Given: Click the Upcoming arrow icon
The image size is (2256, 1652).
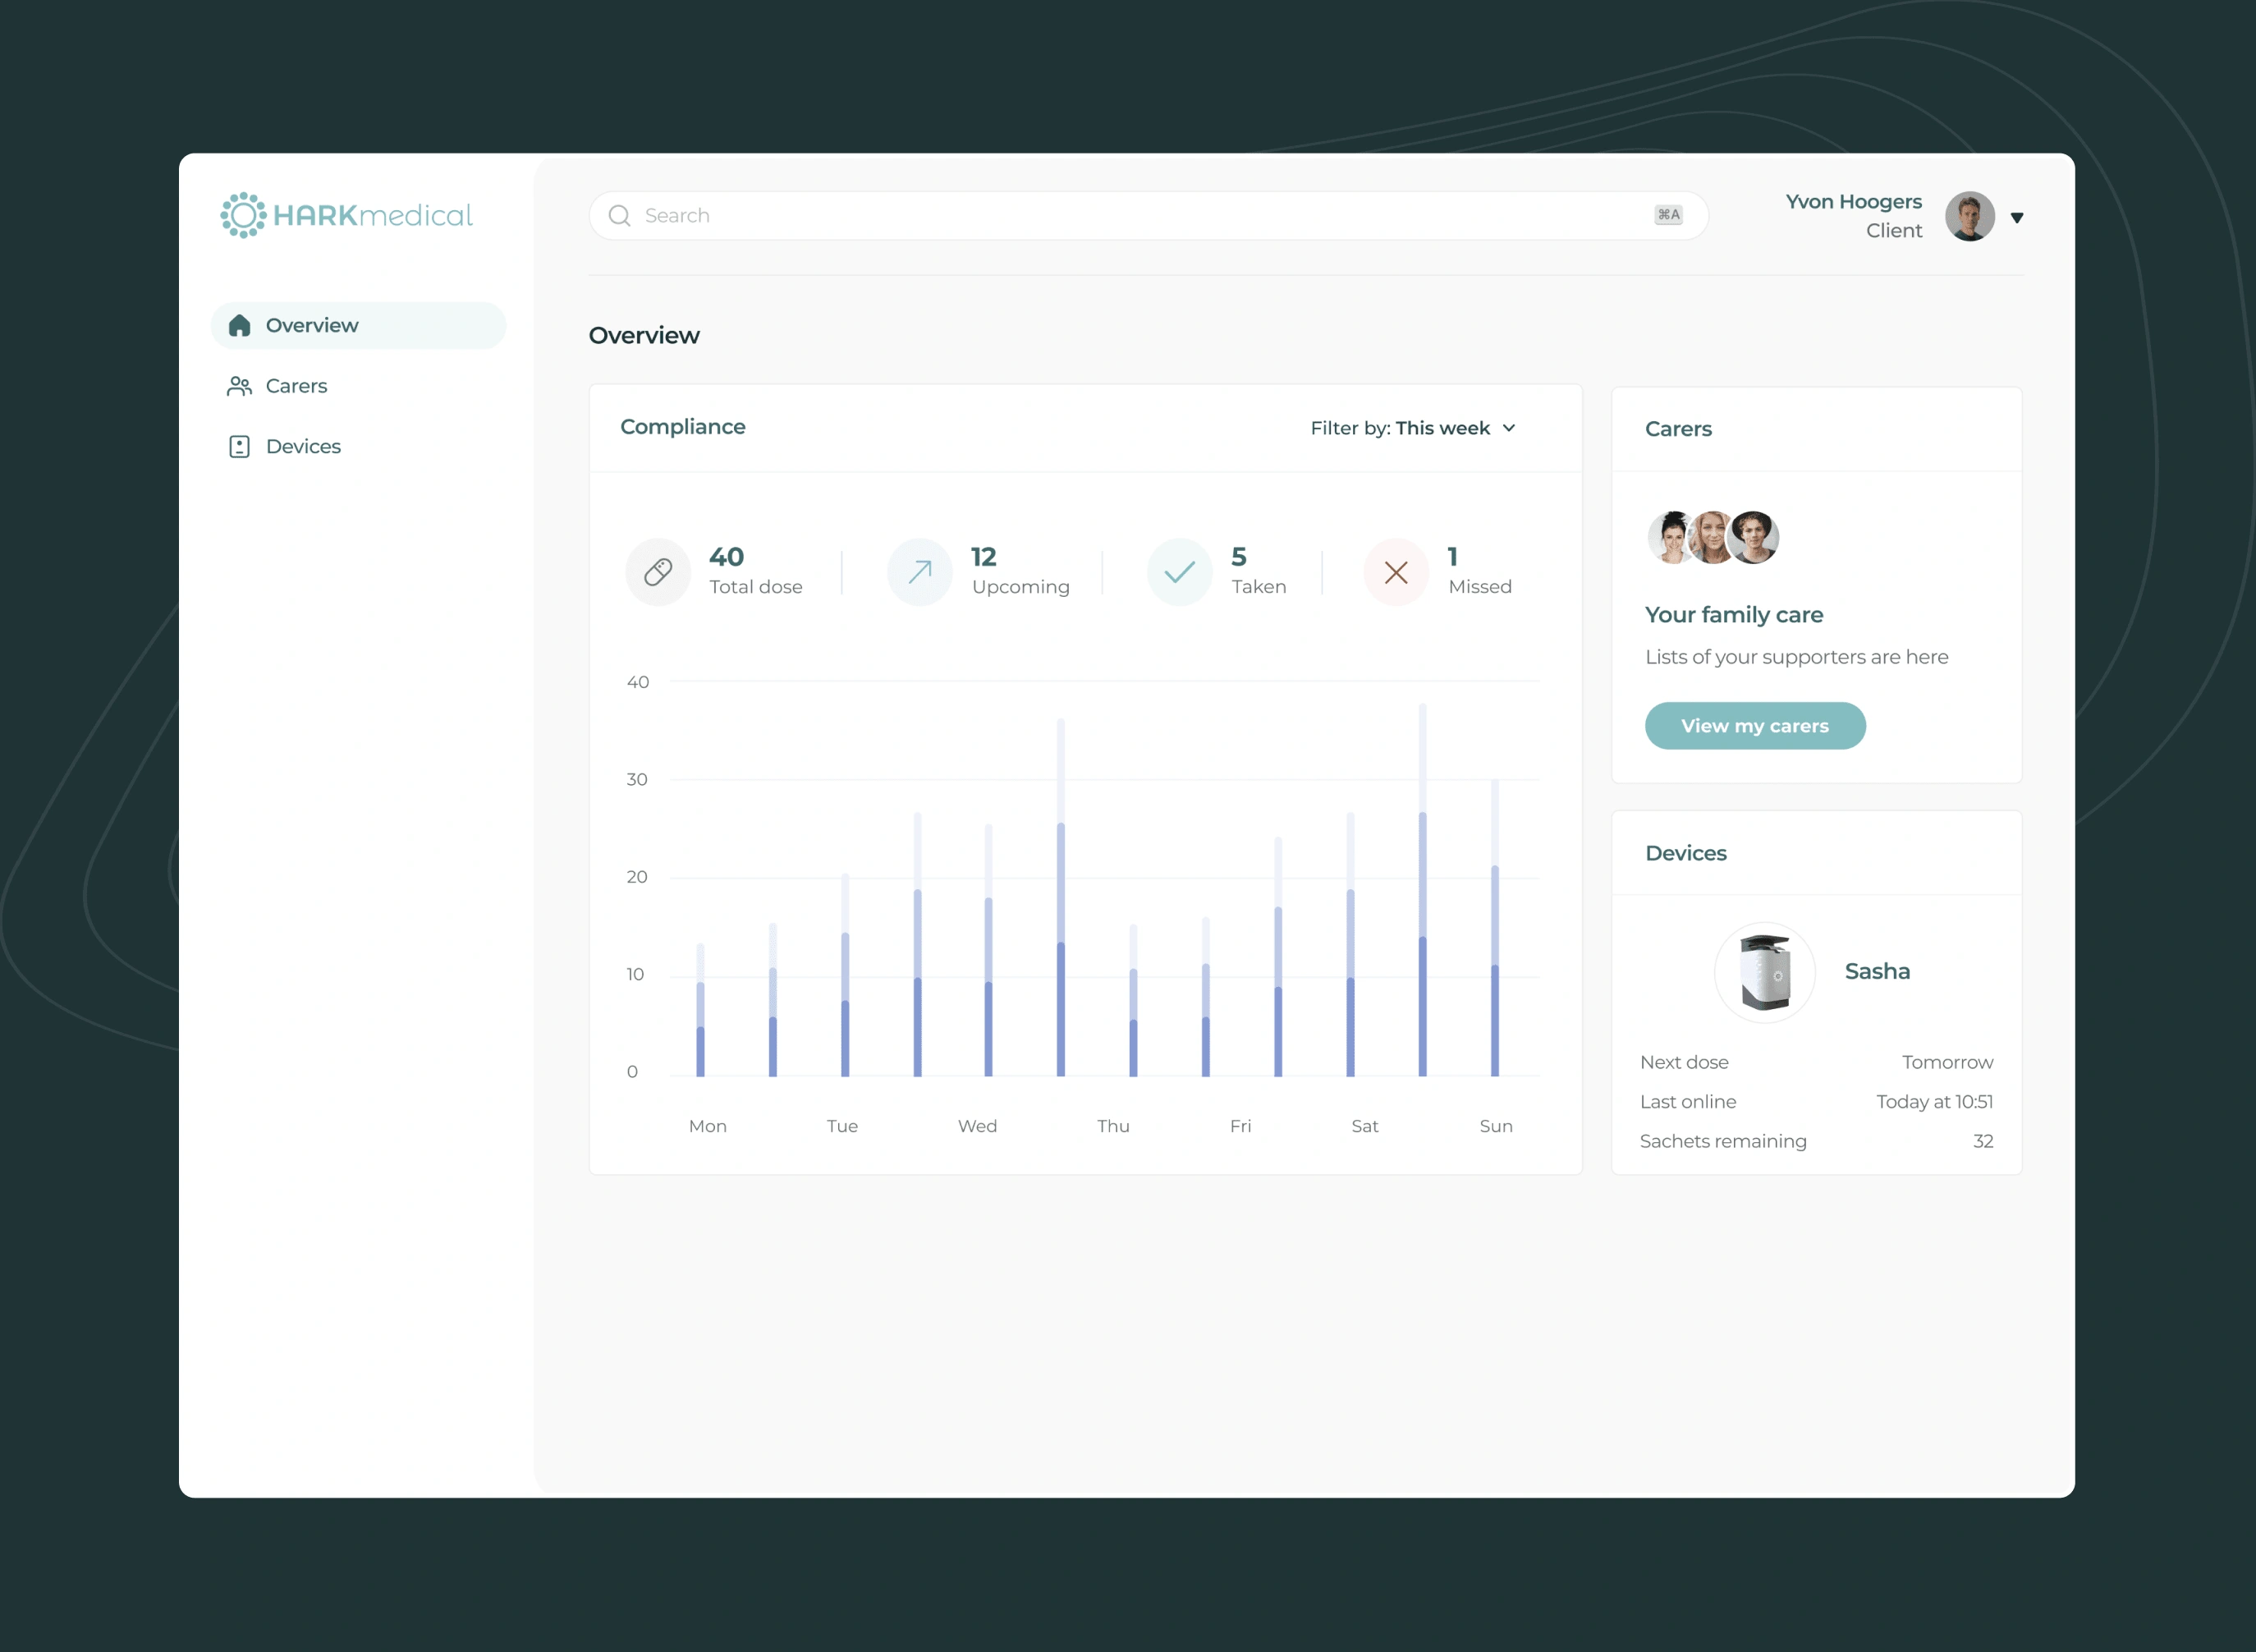Looking at the screenshot, I should click(x=920, y=572).
